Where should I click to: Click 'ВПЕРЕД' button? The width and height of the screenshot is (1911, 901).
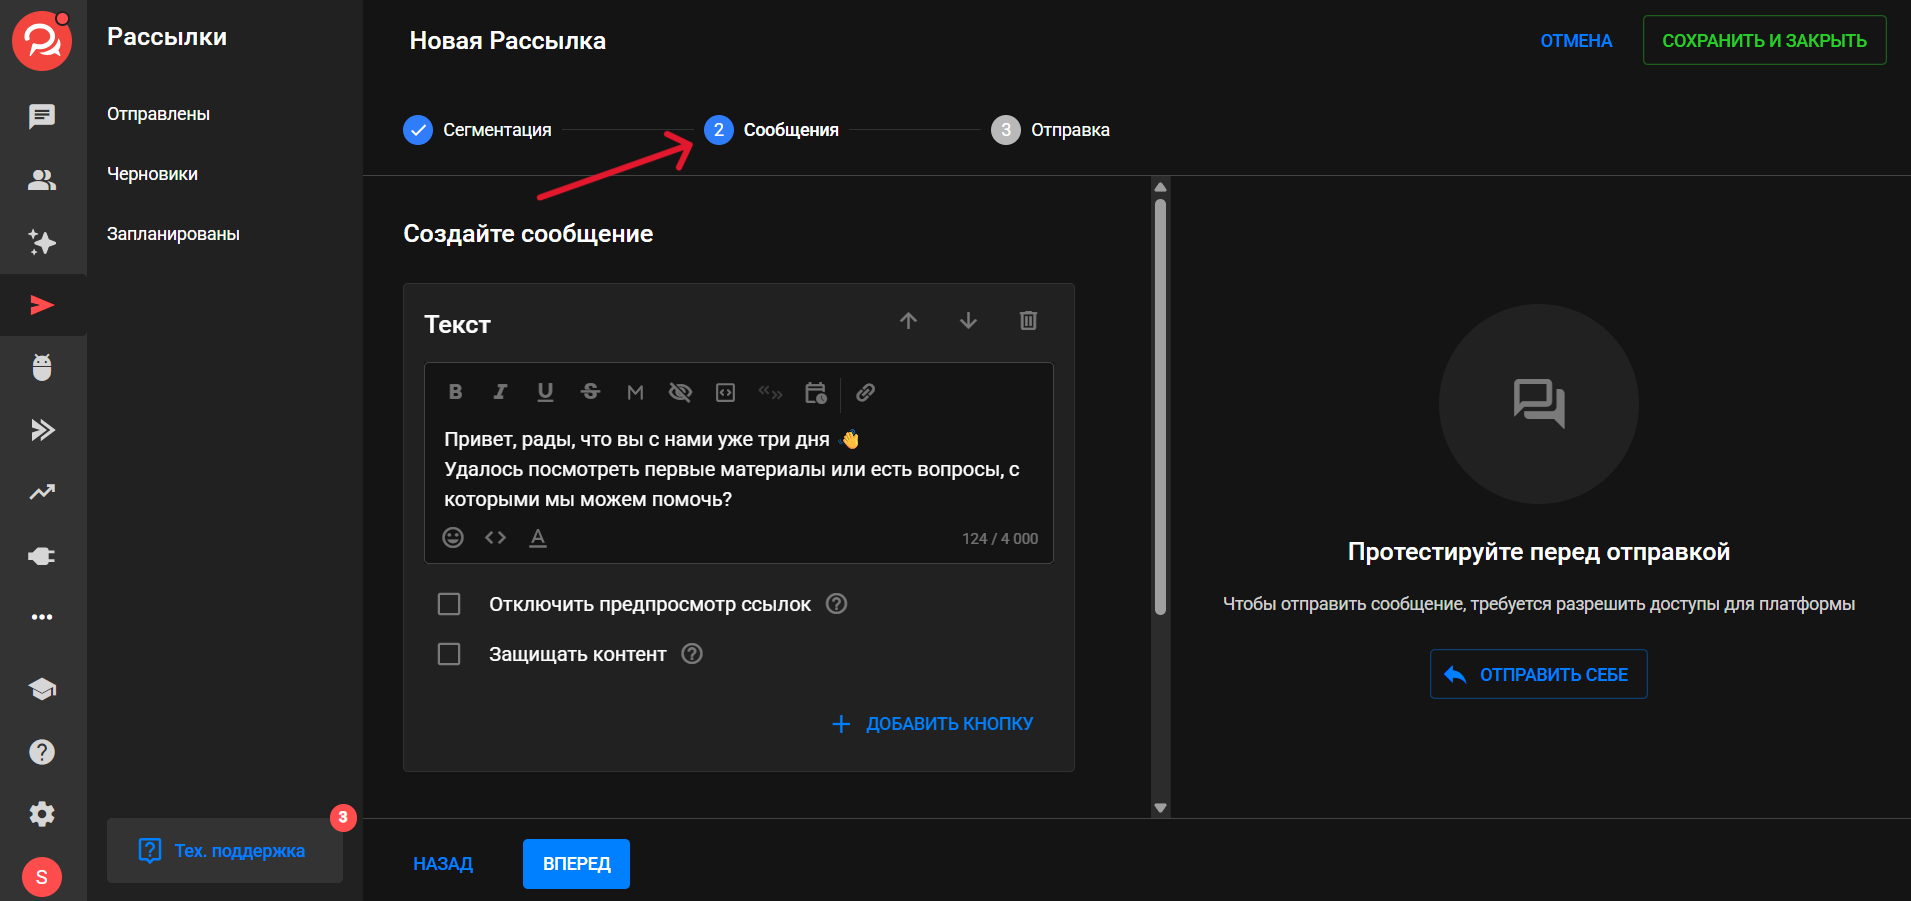tap(576, 864)
